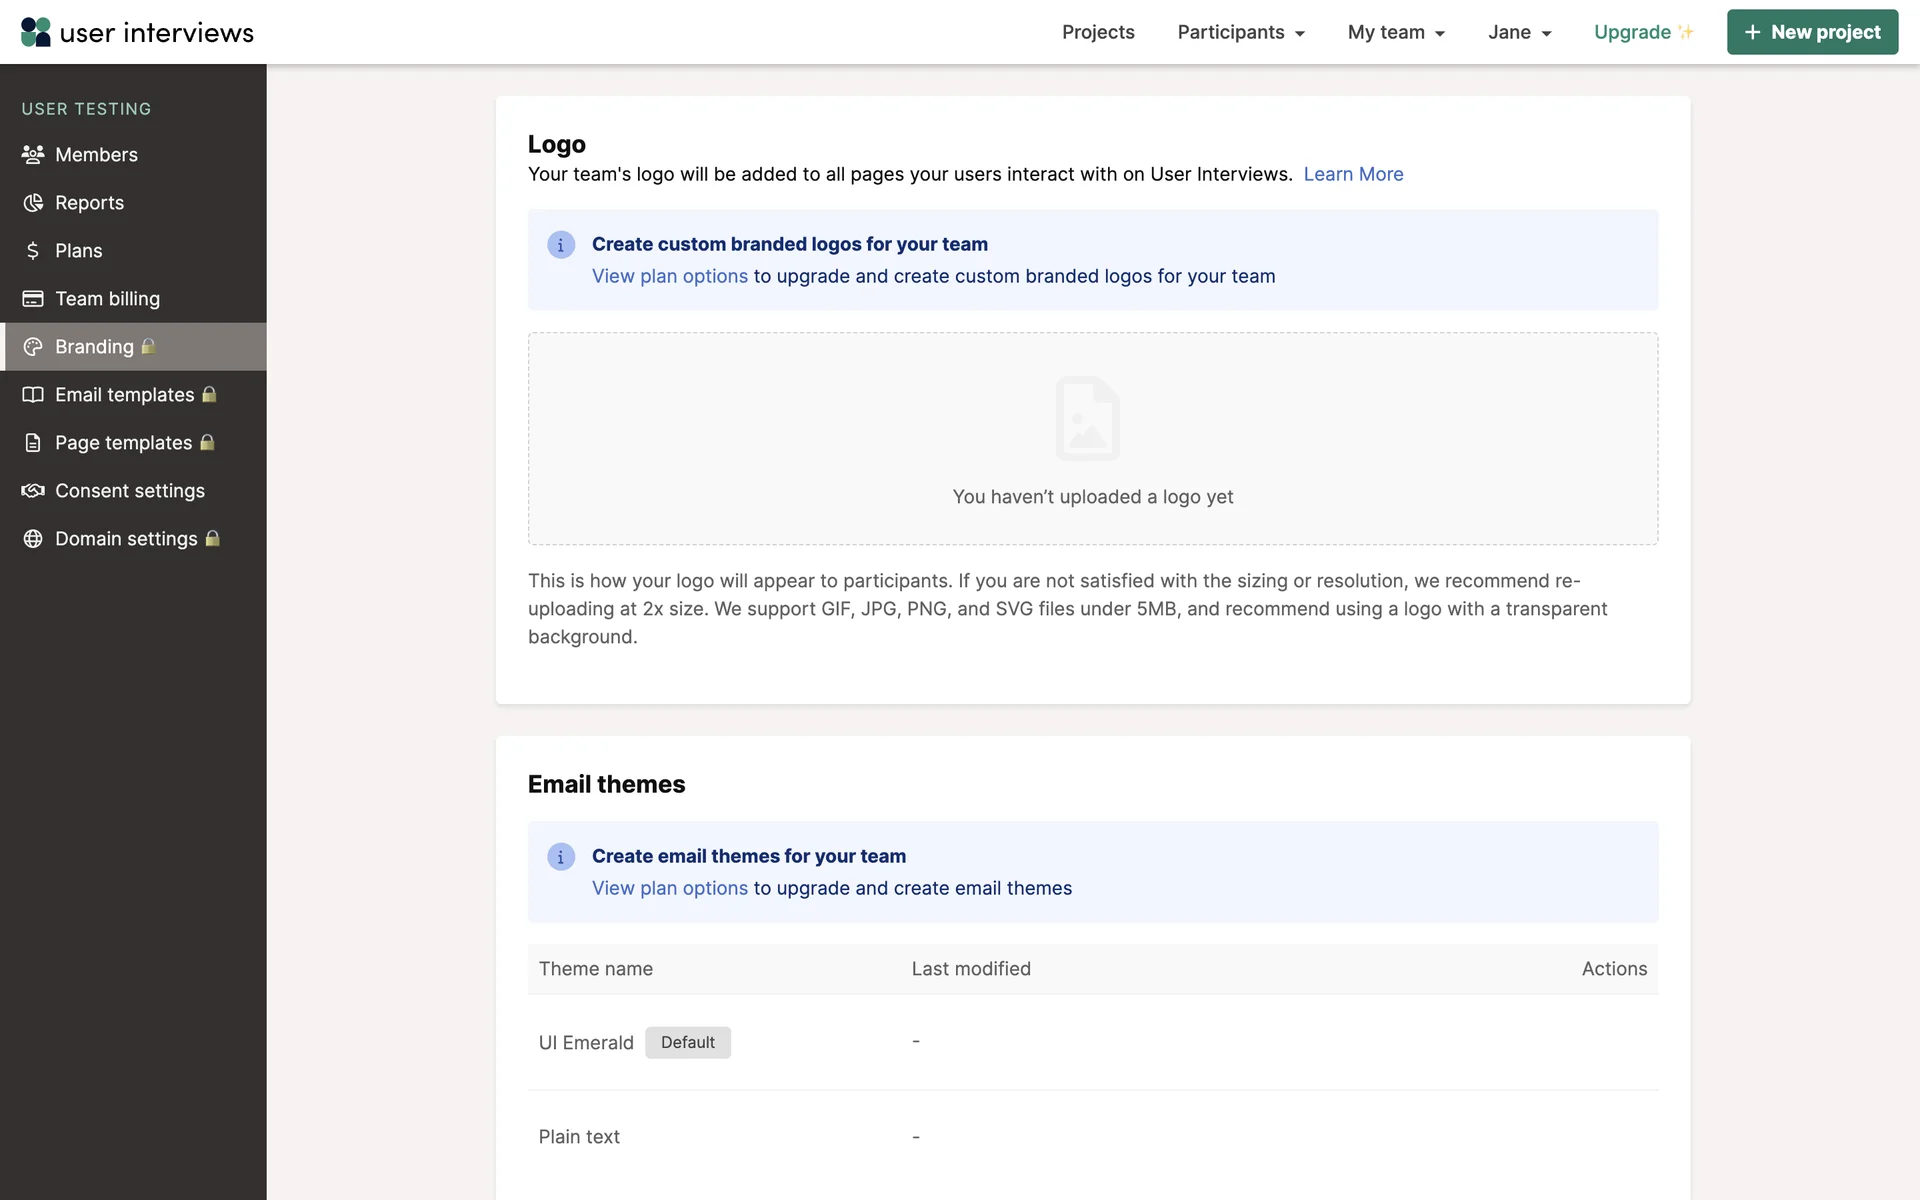Open the Jane account dropdown
The width and height of the screenshot is (1920, 1200).
1519,32
